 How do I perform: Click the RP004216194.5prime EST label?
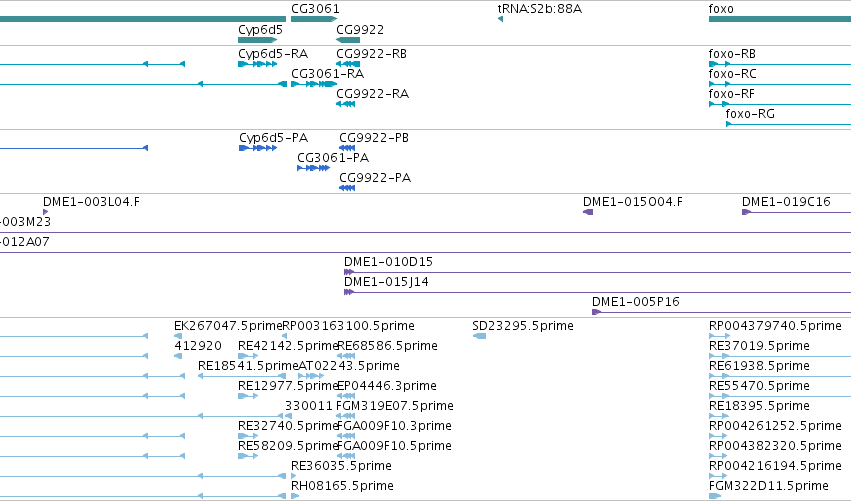tap(775, 466)
